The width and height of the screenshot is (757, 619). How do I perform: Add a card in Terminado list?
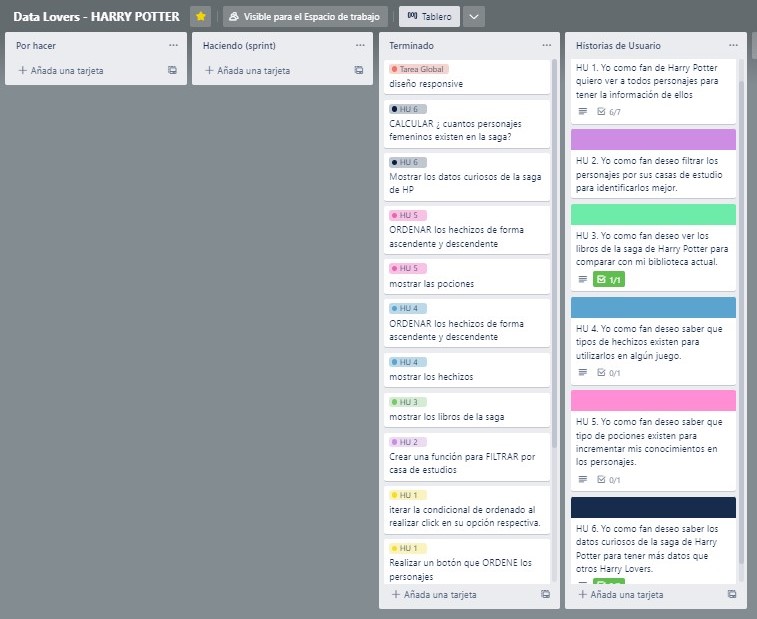pos(434,594)
